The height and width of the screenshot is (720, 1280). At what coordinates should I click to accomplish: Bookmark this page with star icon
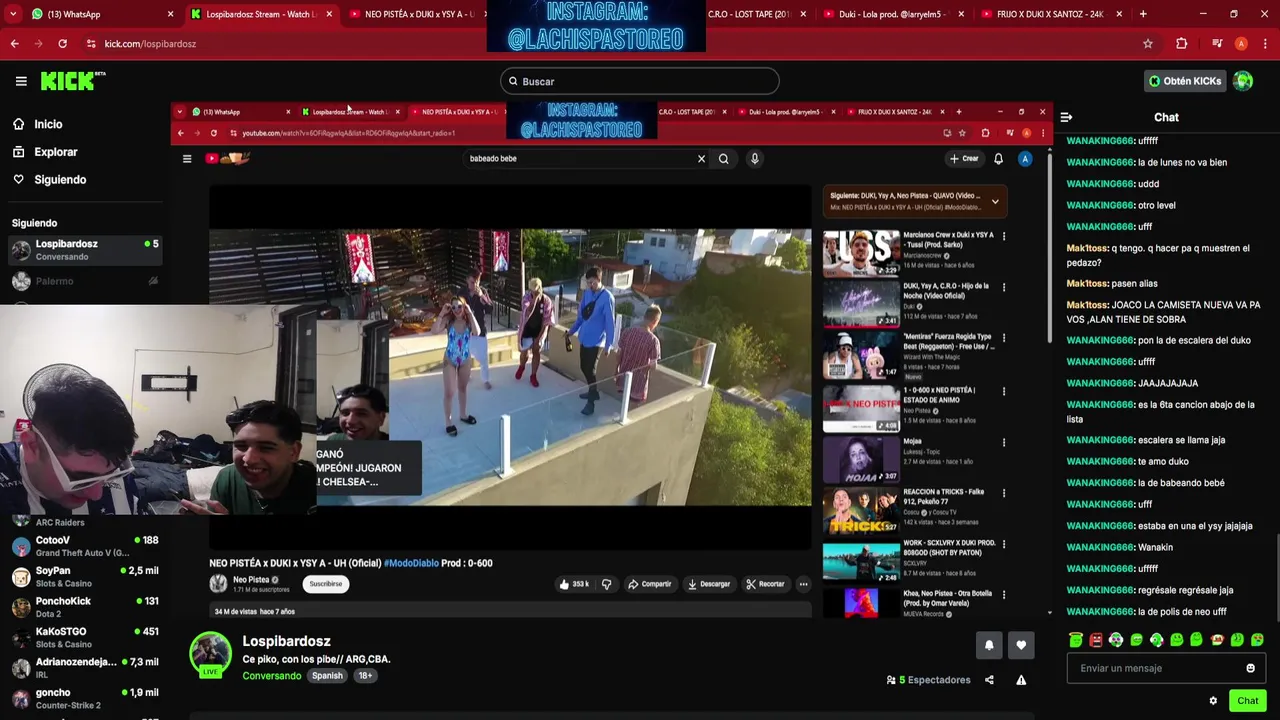[x=1148, y=44]
